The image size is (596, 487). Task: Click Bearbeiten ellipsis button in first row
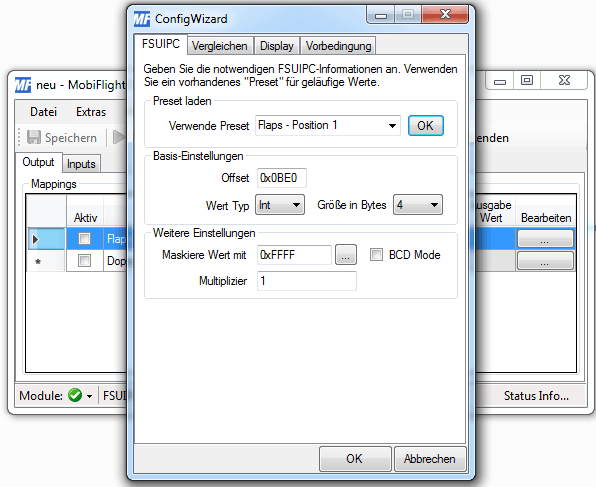click(545, 239)
